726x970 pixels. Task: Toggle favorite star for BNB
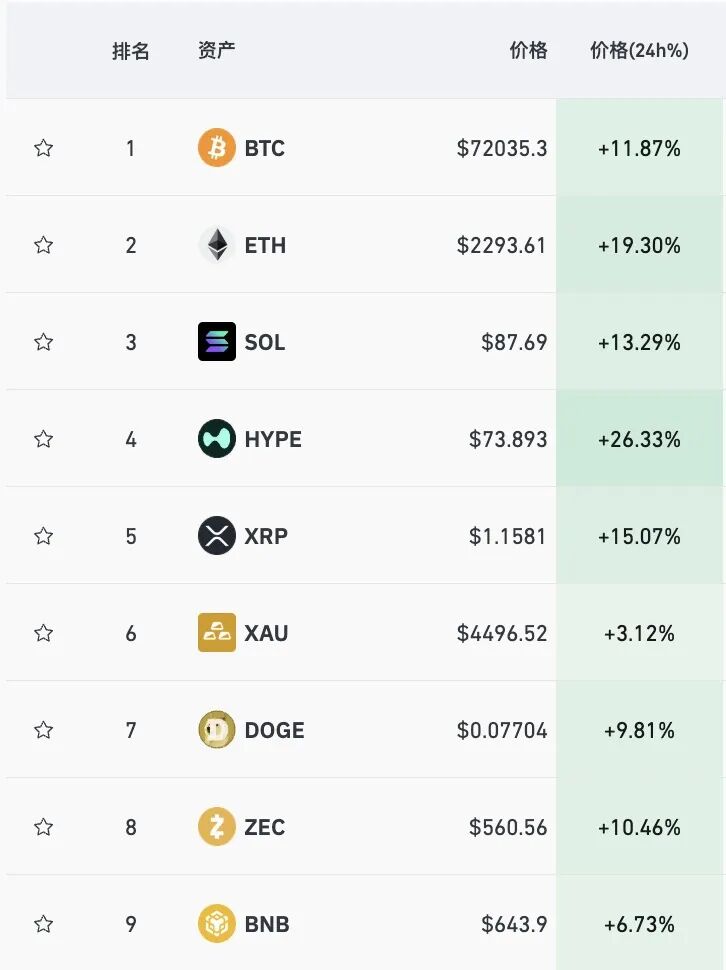(43, 924)
